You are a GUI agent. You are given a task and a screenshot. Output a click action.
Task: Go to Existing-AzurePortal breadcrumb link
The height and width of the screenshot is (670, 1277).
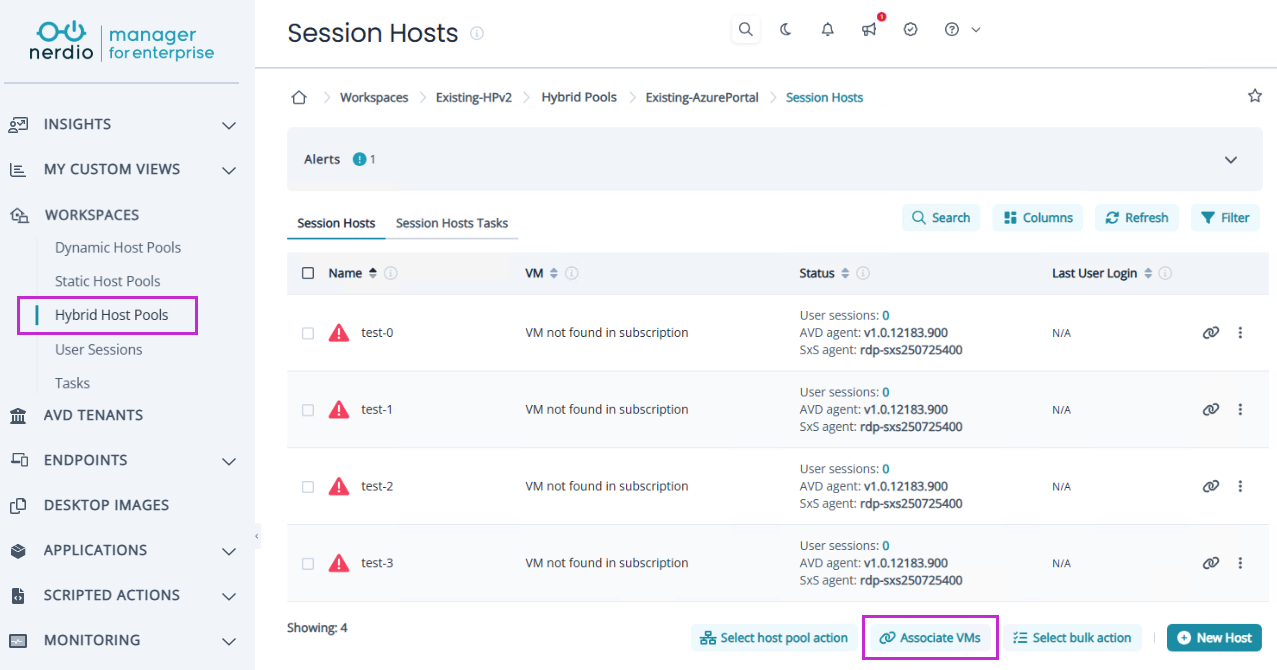[702, 97]
